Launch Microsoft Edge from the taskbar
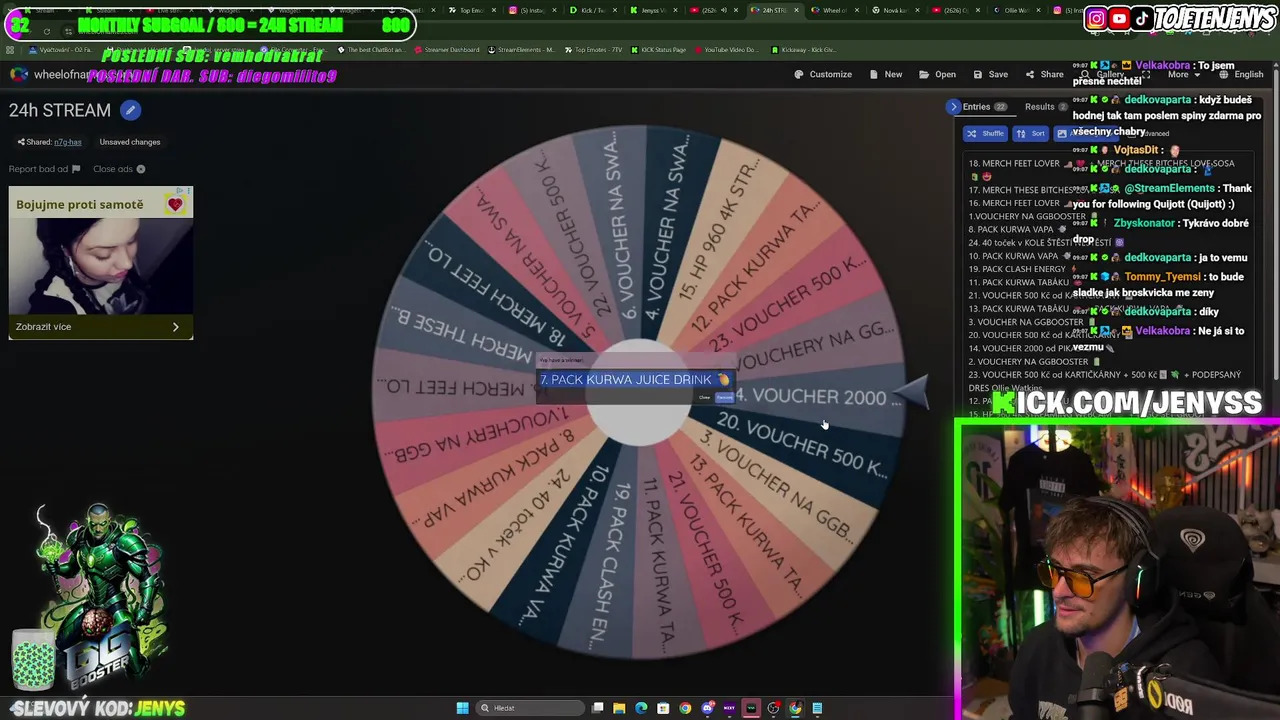1280x720 pixels. click(x=641, y=708)
